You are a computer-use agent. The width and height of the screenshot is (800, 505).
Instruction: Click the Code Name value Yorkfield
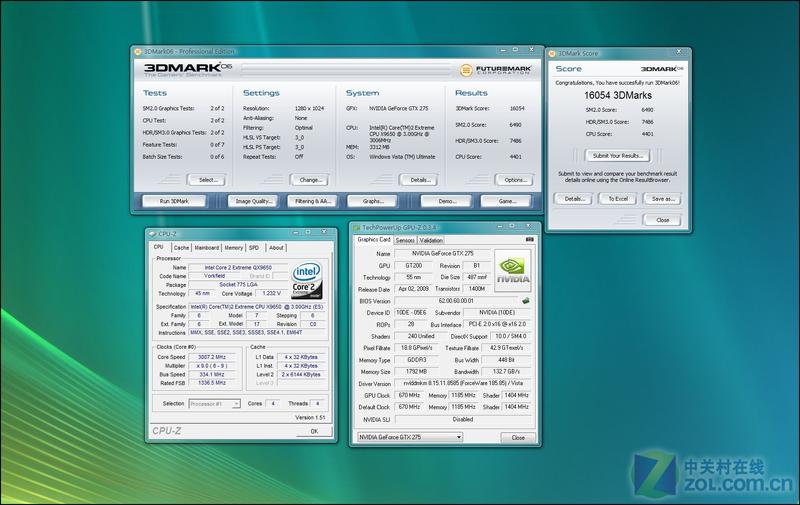tap(214, 276)
